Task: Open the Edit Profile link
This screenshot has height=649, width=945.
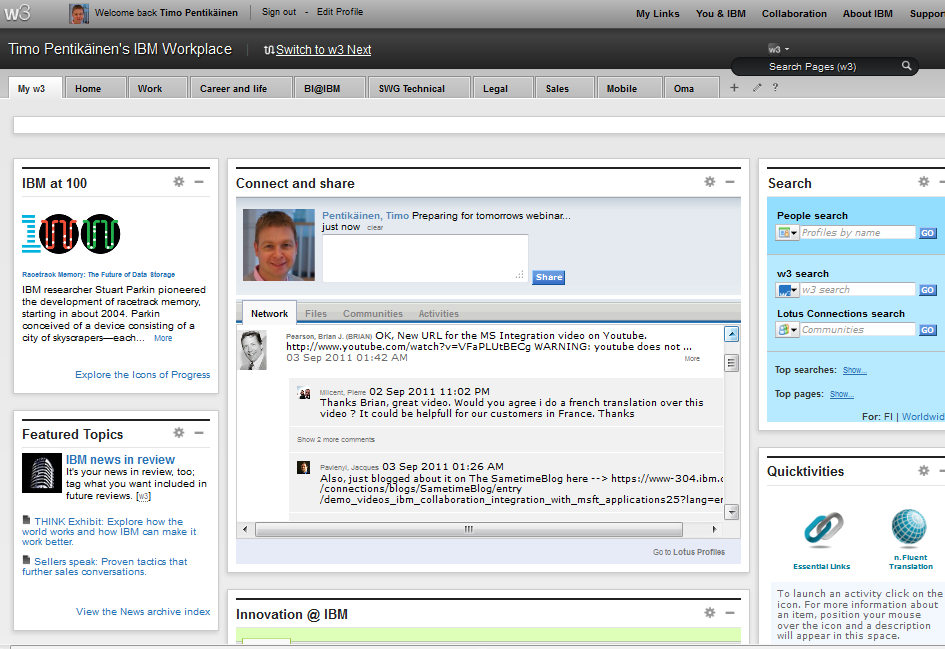Action: coord(340,12)
